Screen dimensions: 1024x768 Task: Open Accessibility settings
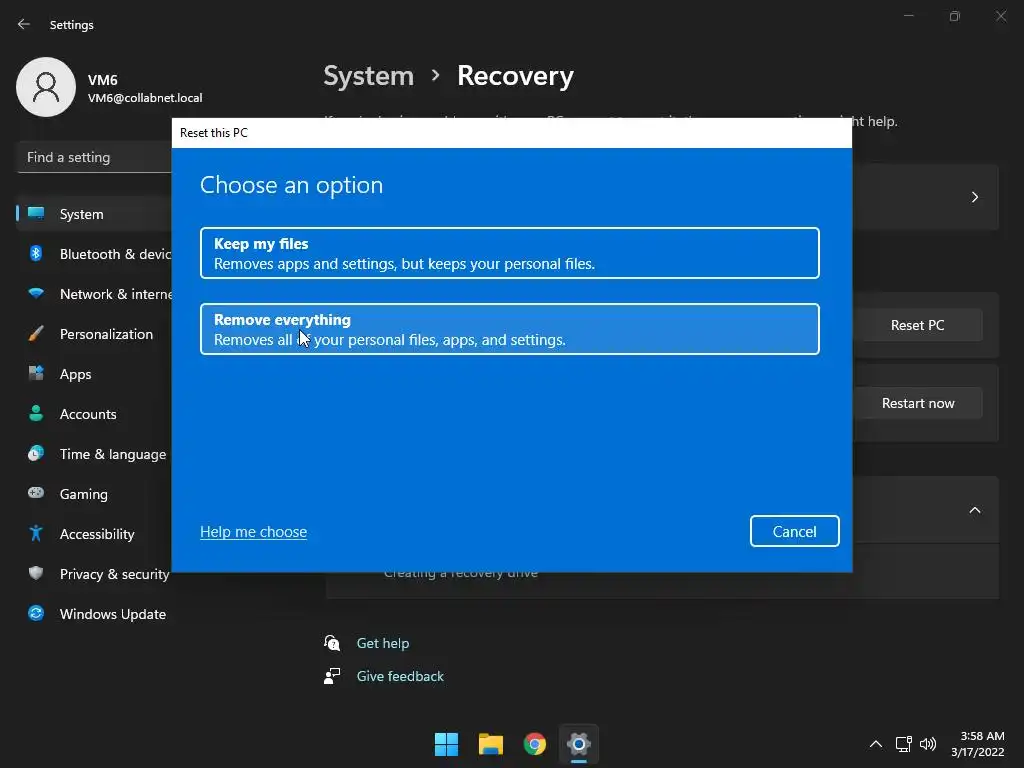click(x=94, y=534)
